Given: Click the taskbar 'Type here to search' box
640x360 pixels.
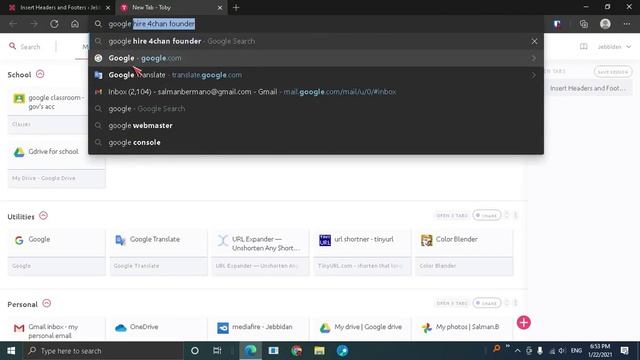Looking at the screenshot, I should click(103, 351).
